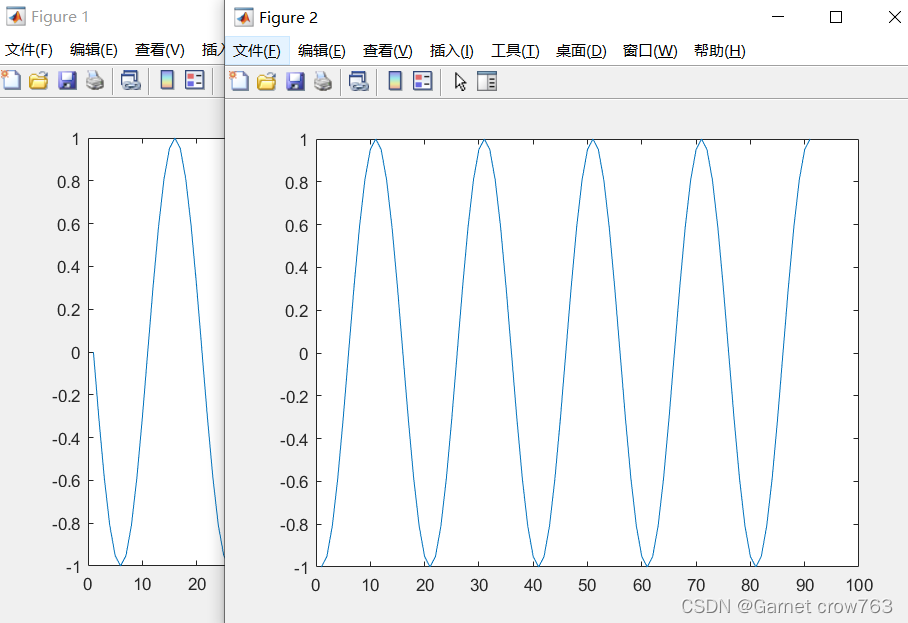Save figure icon in Figure 2 toolbar

tap(295, 81)
